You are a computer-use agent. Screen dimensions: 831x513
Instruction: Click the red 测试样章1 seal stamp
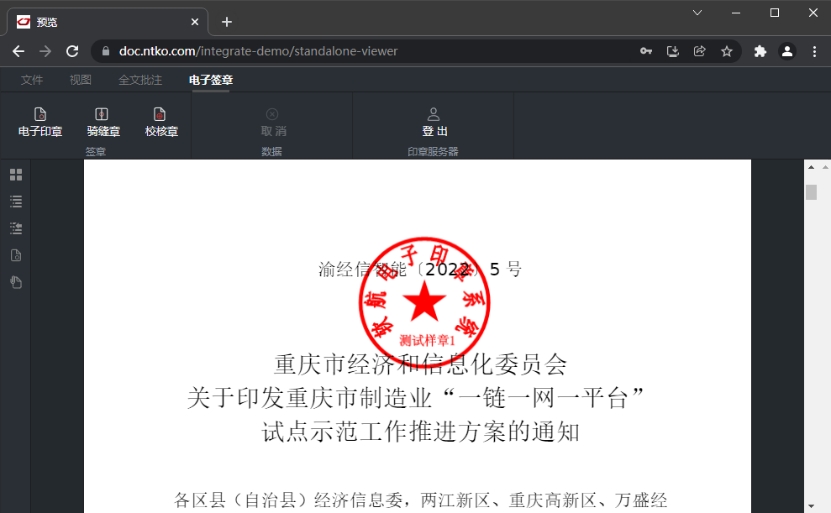(x=424, y=303)
